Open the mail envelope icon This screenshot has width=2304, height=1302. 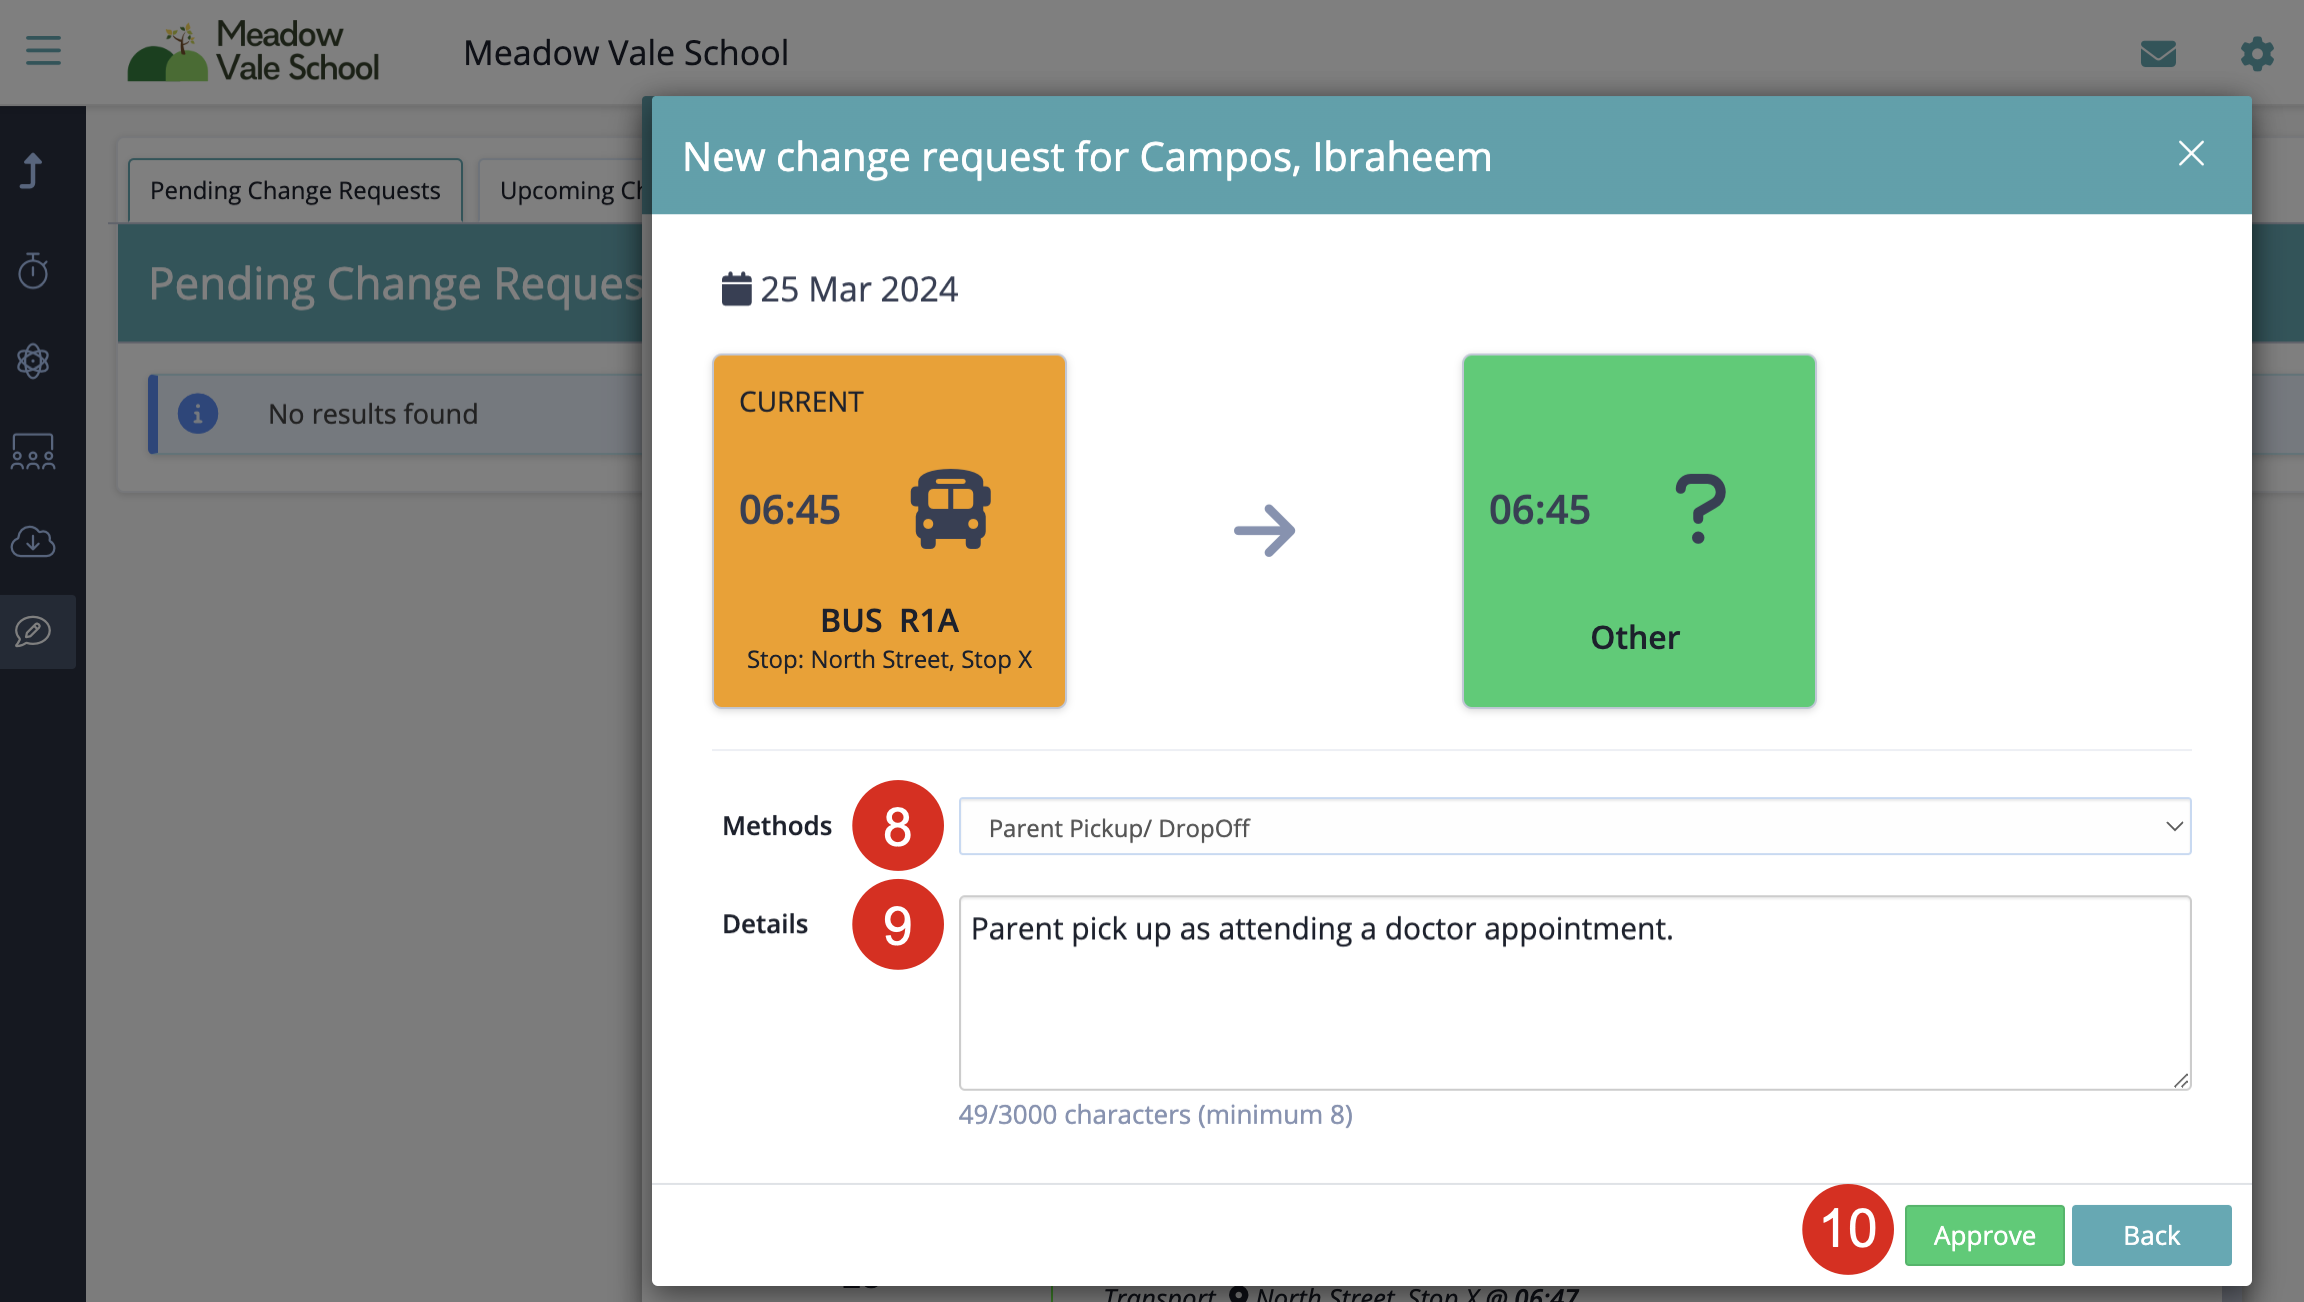click(x=2158, y=53)
